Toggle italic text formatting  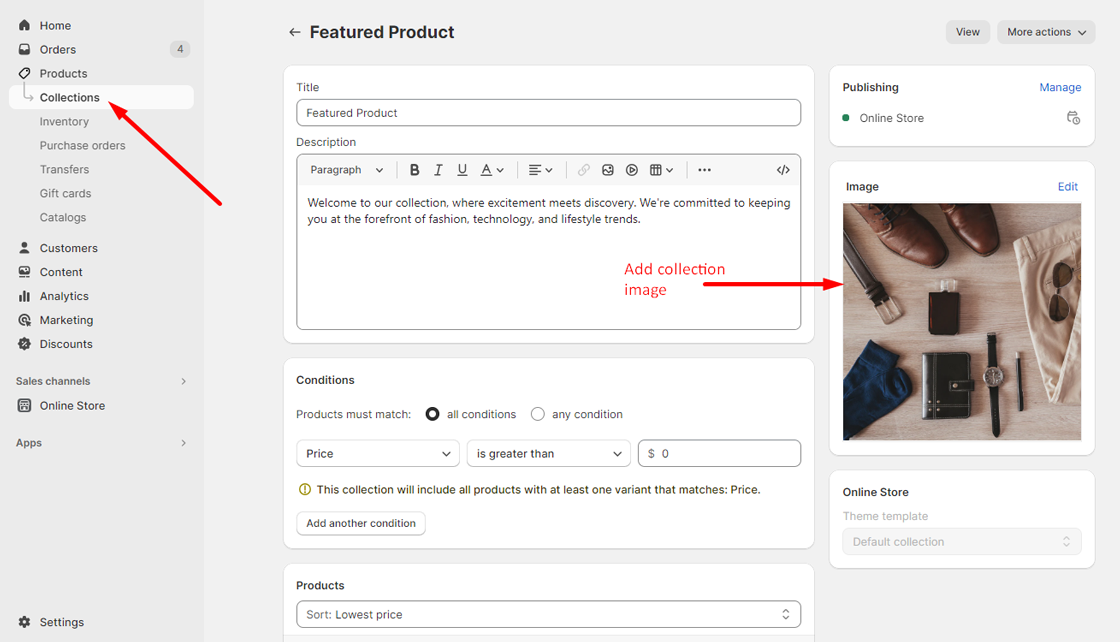point(438,170)
